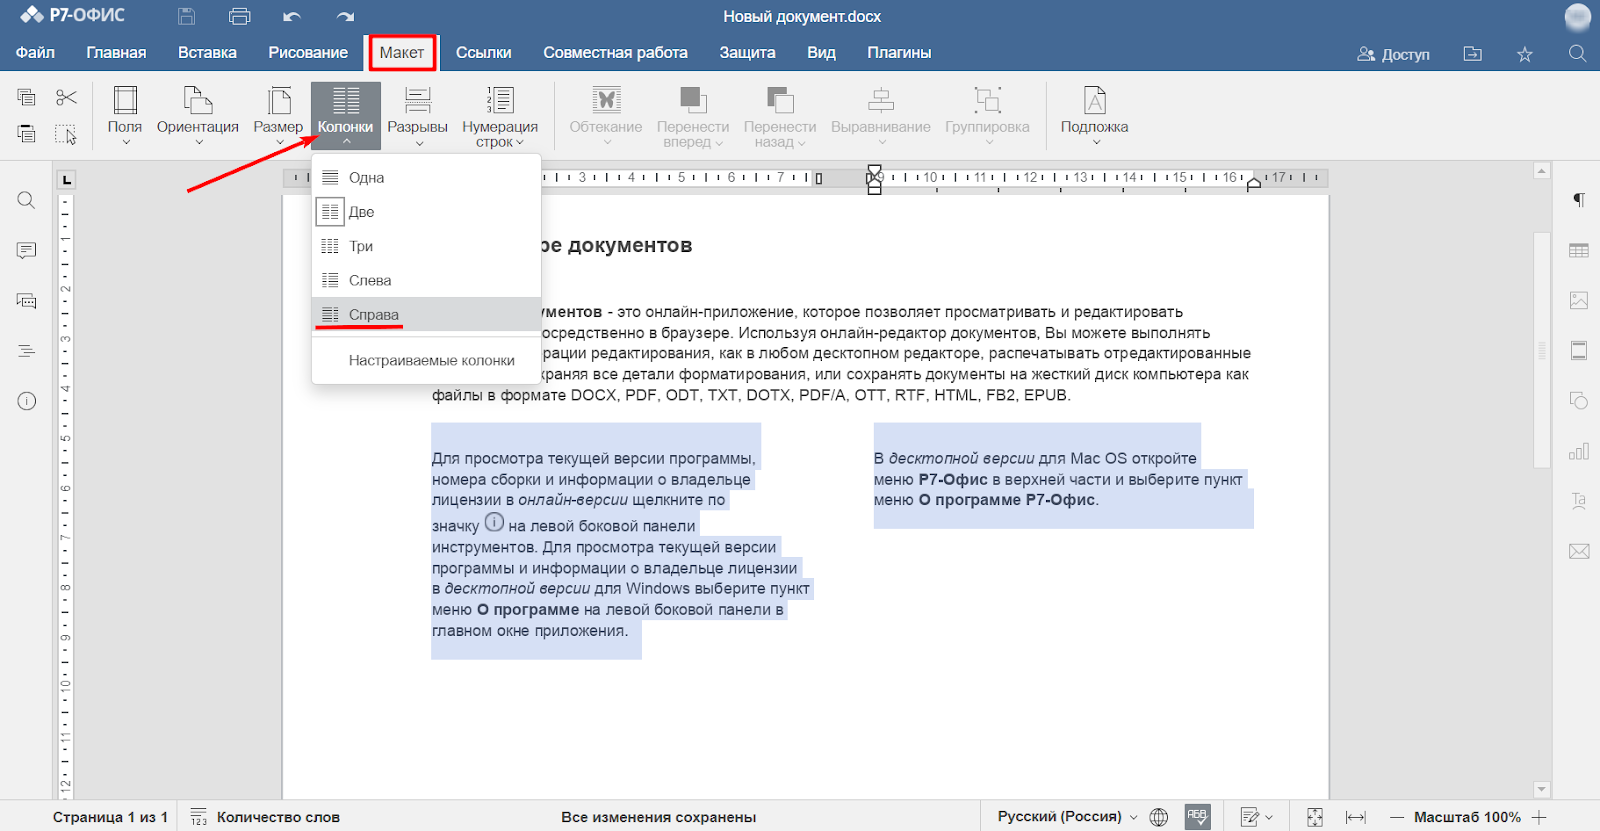Click the Select all icon
Image resolution: width=1600 pixels, height=831 pixels.
coord(66,134)
